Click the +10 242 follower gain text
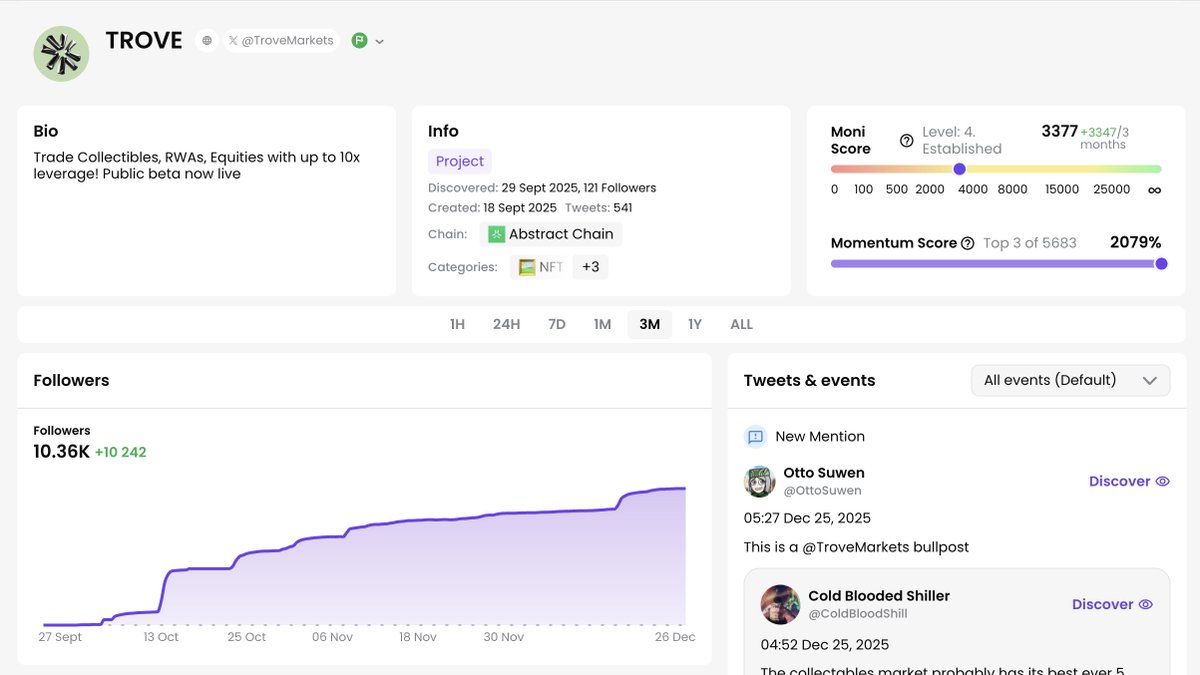Viewport: 1200px width, 675px height. (121, 452)
